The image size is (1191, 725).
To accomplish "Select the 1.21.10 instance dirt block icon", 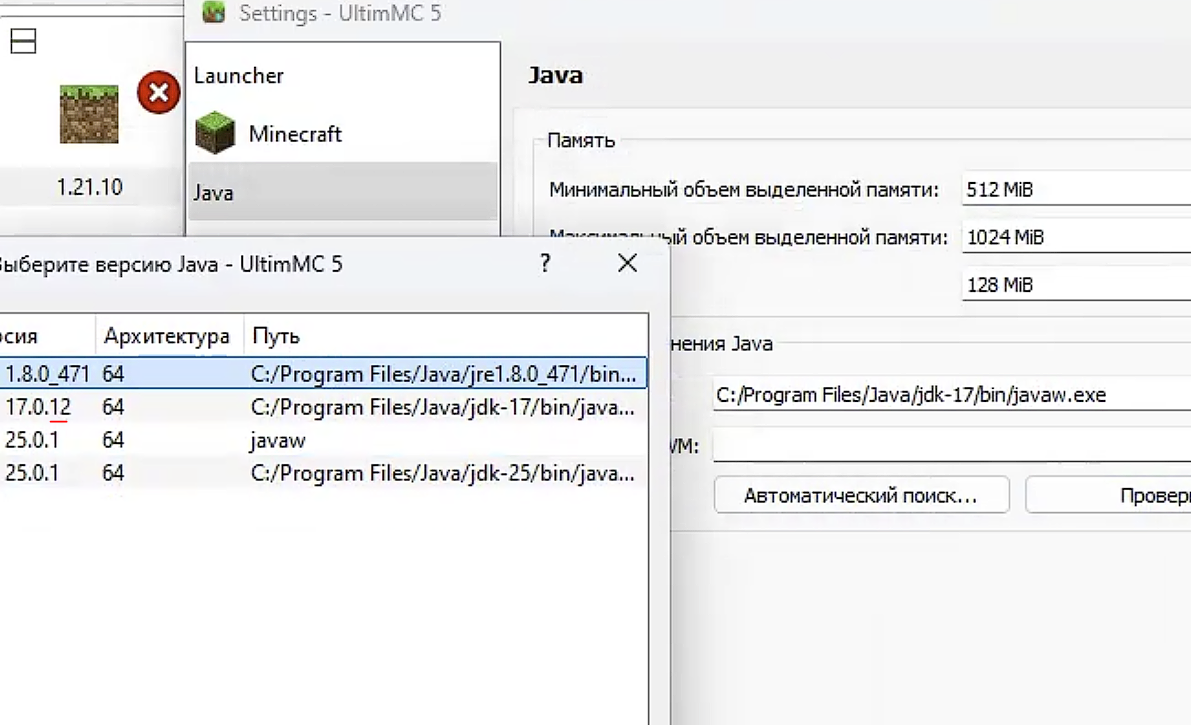I will tap(89, 114).
